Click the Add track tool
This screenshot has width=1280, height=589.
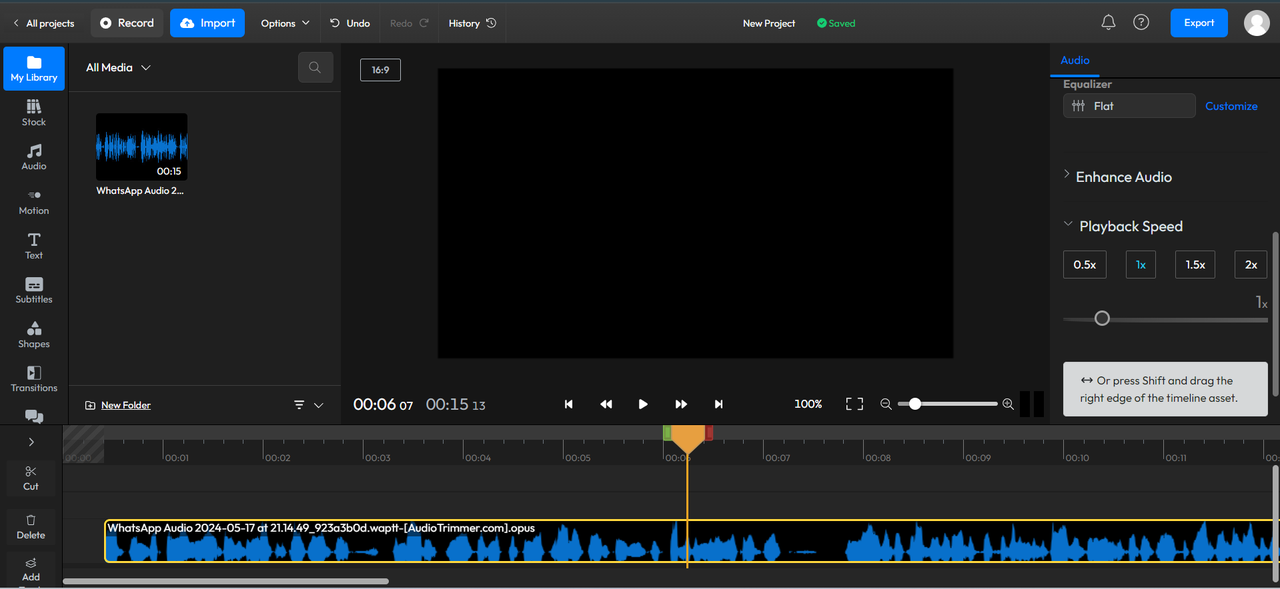click(x=31, y=570)
